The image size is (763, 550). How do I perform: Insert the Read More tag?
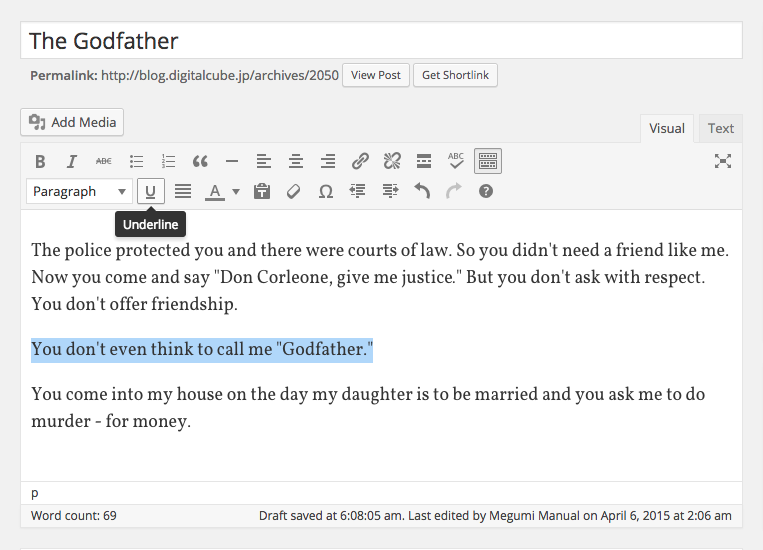(x=424, y=161)
